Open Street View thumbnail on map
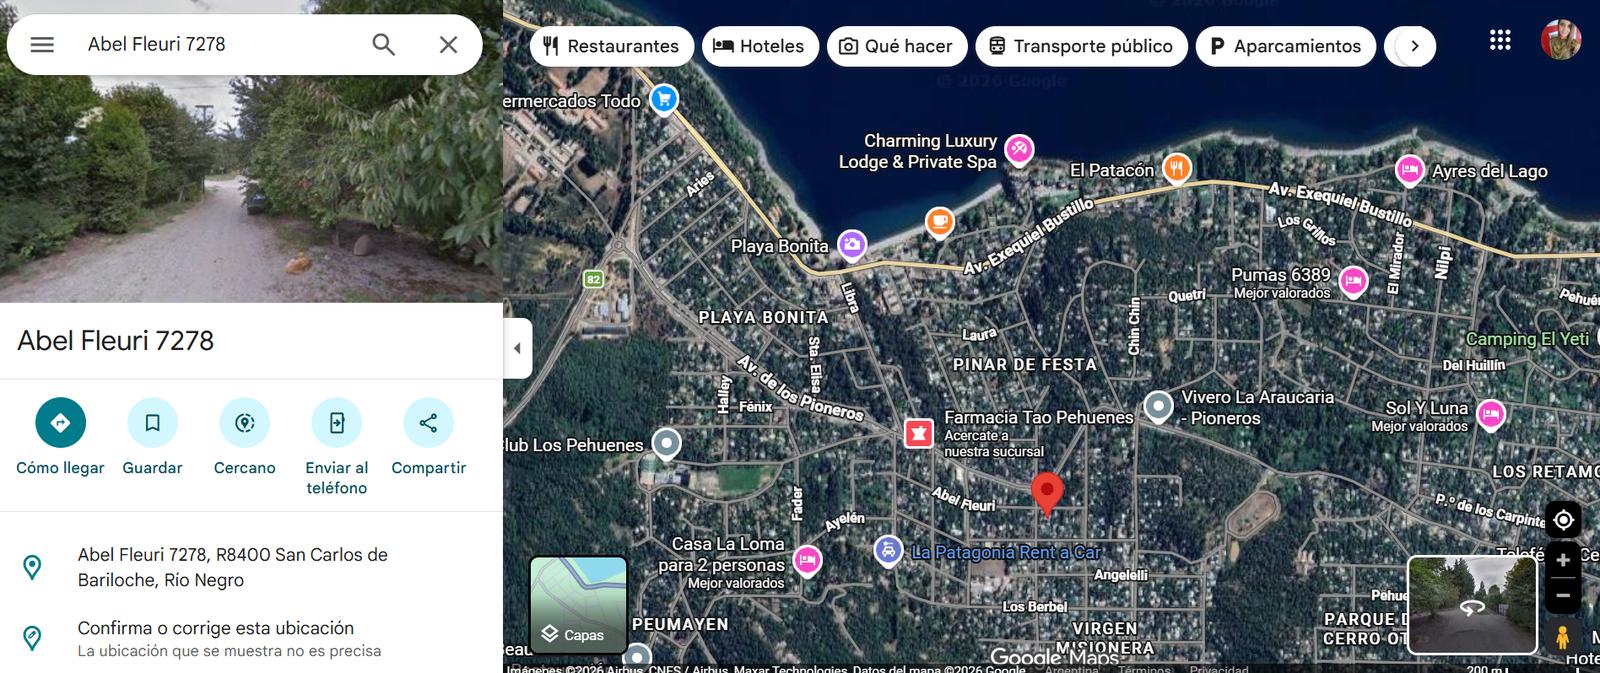Image resolution: width=1600 pixels, height=673 pixels. point(1472,605)
